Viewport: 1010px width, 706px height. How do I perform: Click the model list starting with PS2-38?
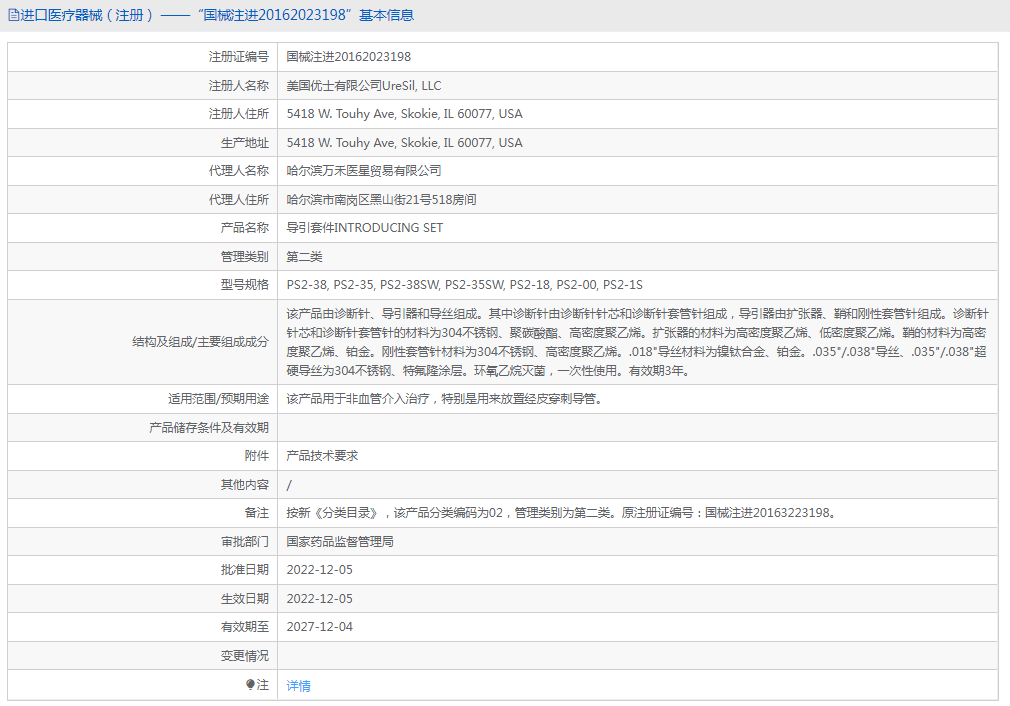464,285
